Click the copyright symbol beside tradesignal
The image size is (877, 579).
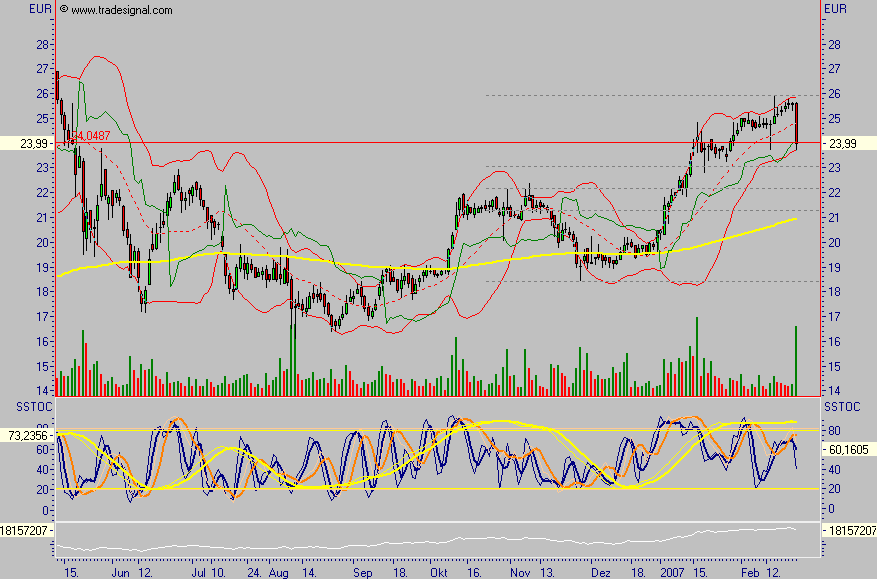coord(64,10)
